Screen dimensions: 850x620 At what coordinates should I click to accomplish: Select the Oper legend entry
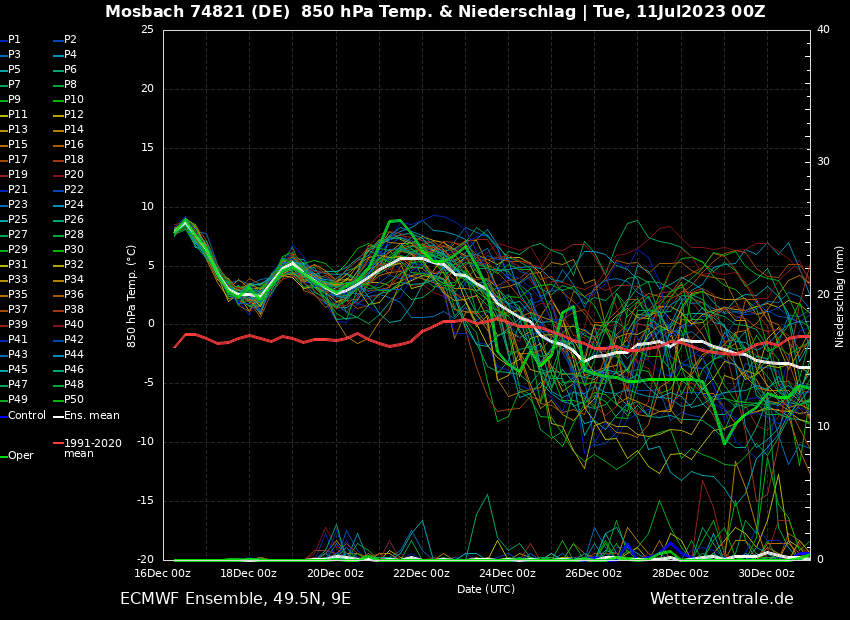click(x=21, y=456)
